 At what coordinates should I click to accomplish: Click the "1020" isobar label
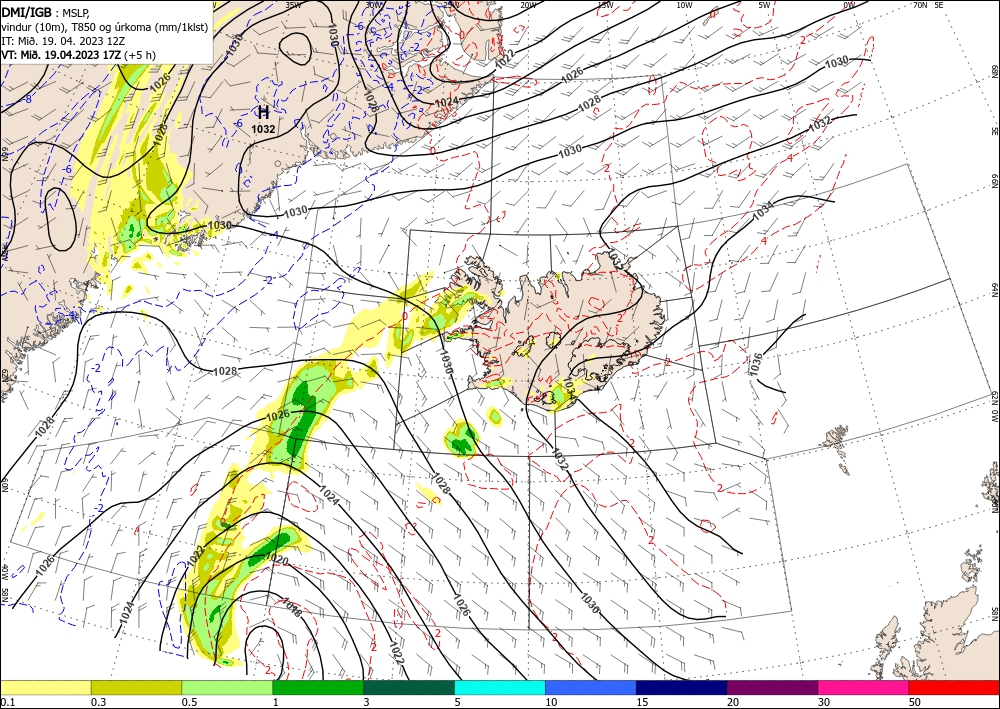pos(277,561)
